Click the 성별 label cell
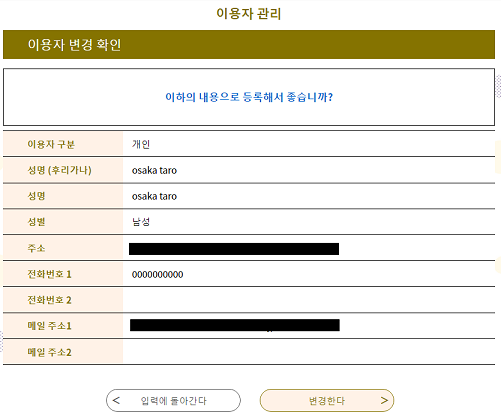 [63, 222]
